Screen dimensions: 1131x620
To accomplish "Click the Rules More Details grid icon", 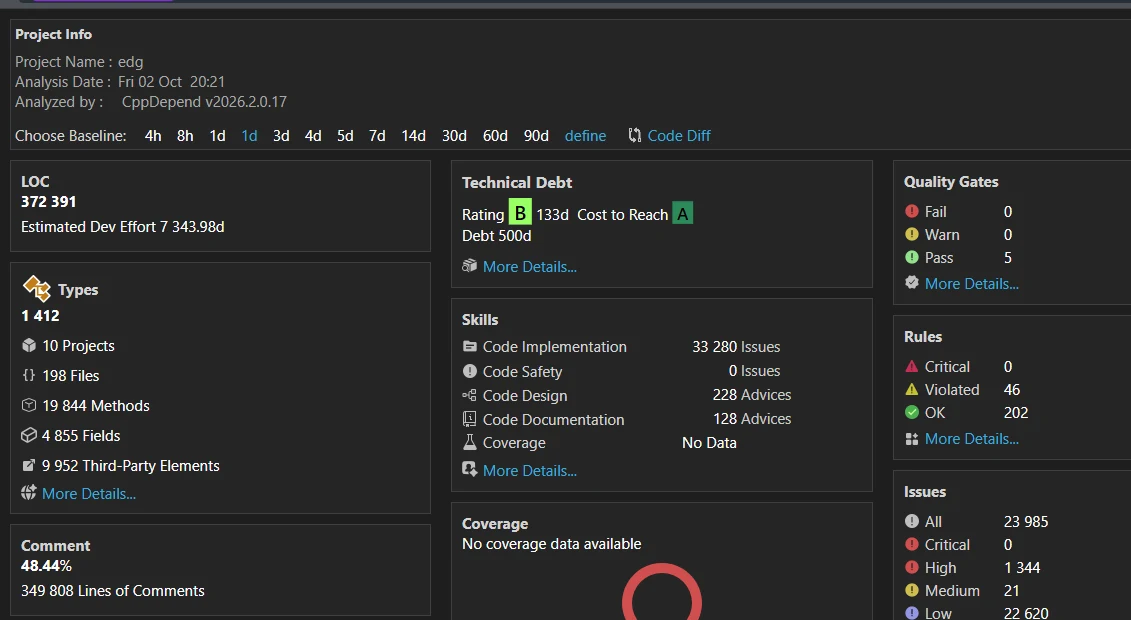I will click(912, 439).
